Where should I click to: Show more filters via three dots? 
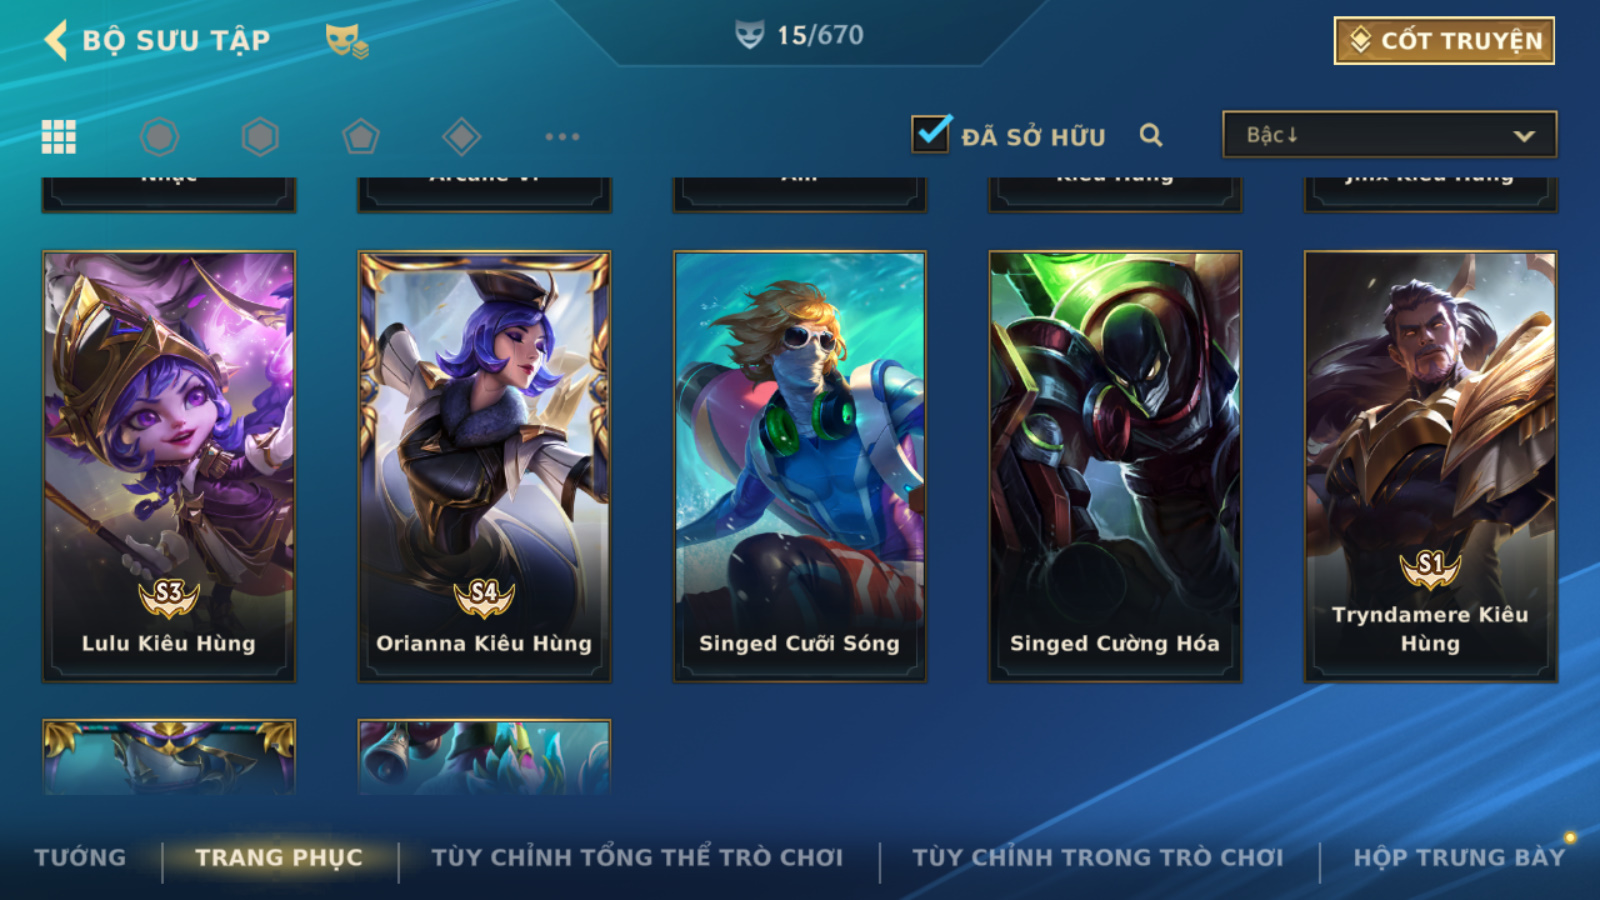[562, 136]
